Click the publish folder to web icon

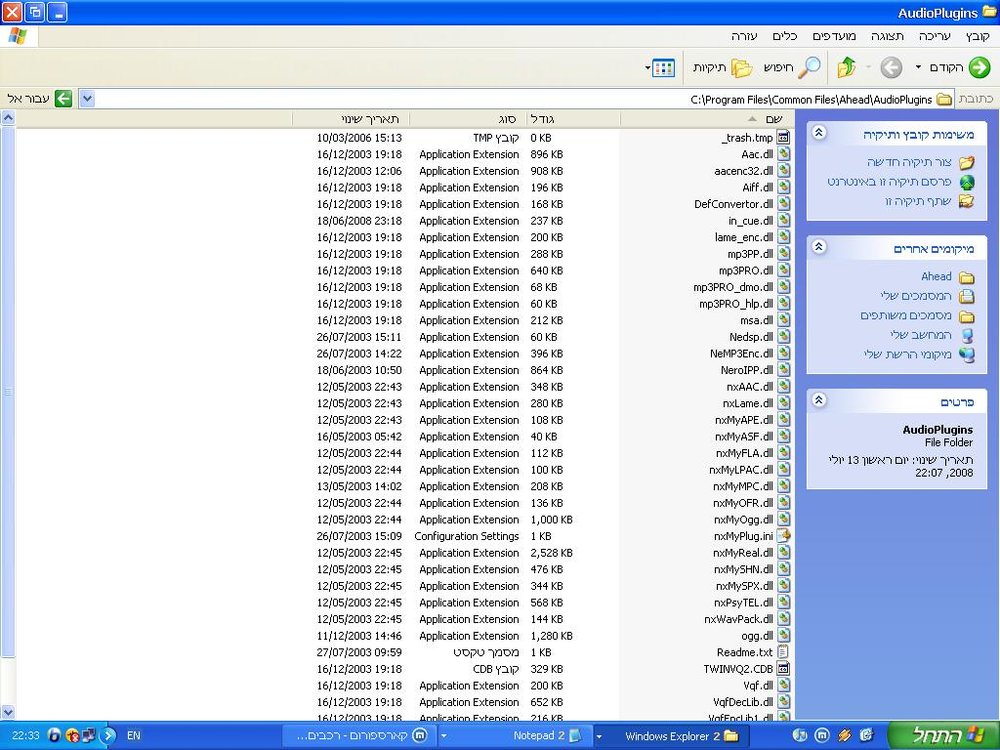tap(967, 182)
